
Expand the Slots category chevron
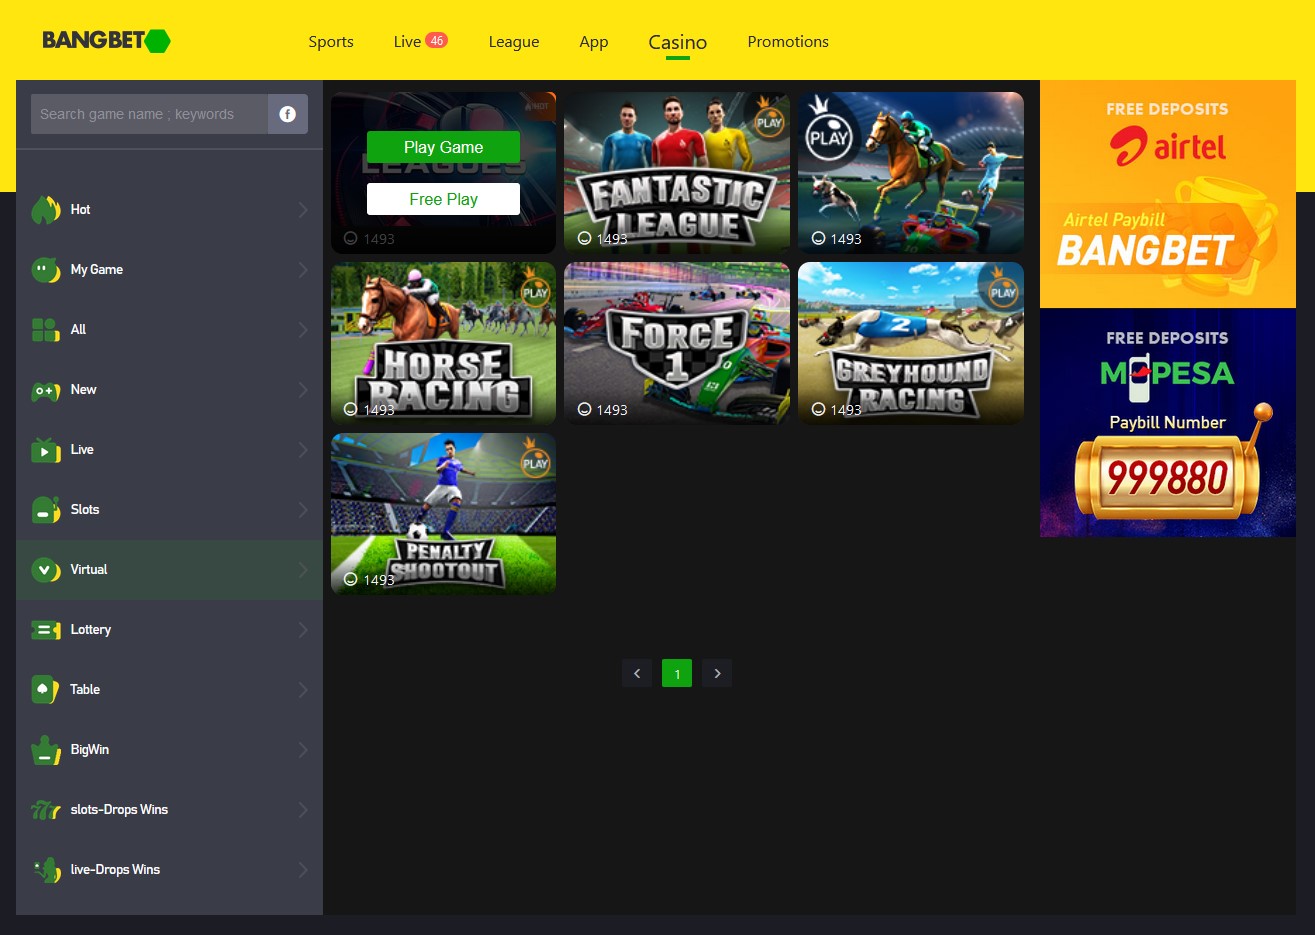(x=303, y=510)
